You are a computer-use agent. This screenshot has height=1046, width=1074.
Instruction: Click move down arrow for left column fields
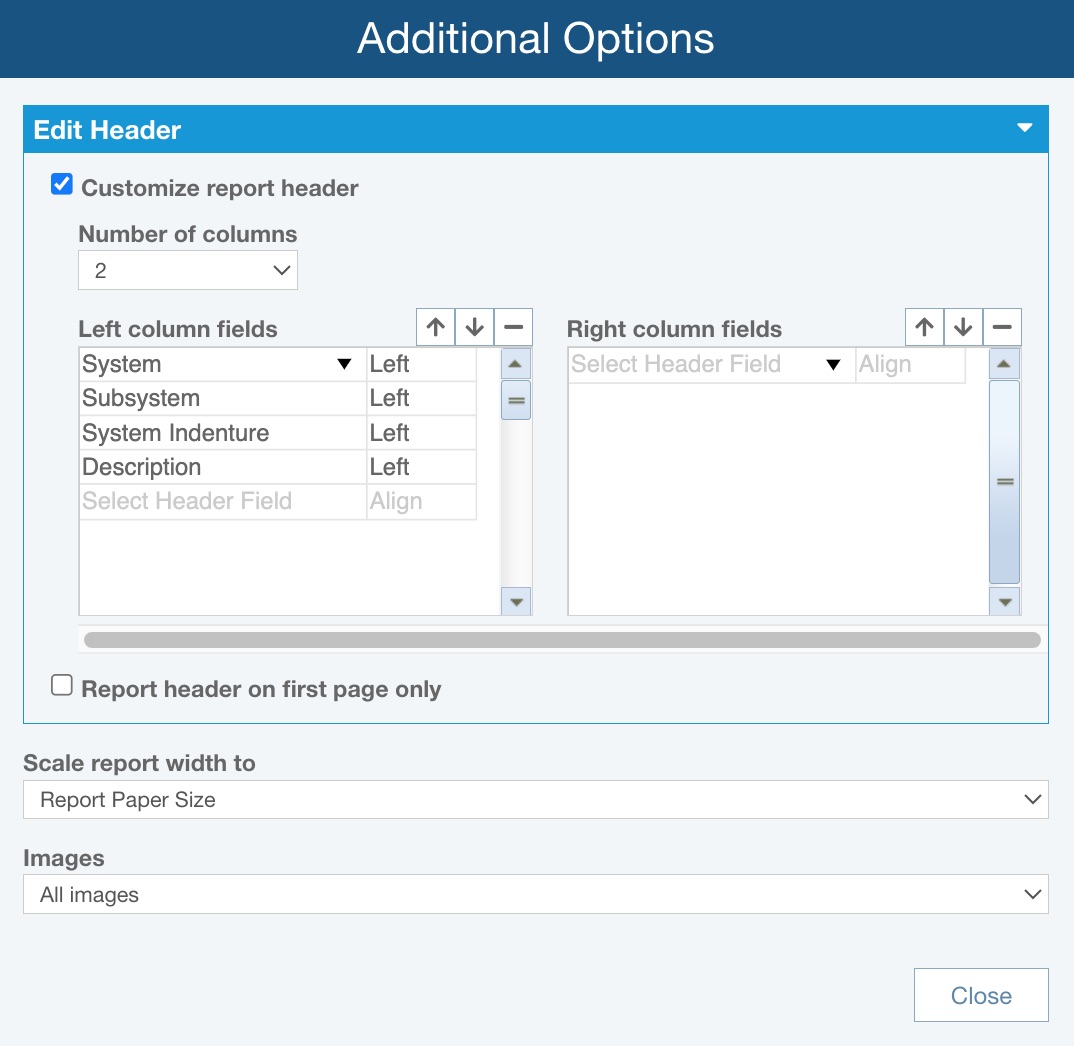[474, 328]
